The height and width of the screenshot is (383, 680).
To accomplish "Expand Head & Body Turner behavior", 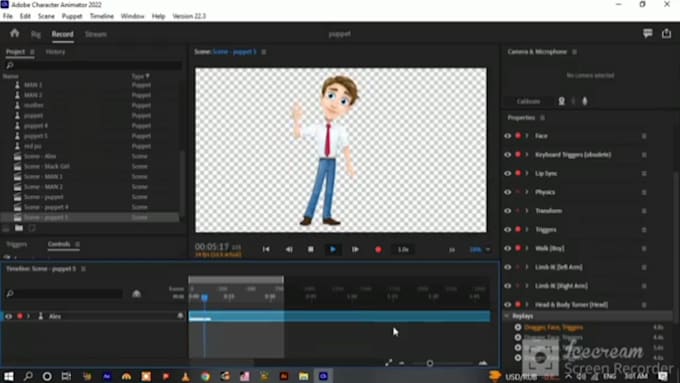I will point(527,304).
